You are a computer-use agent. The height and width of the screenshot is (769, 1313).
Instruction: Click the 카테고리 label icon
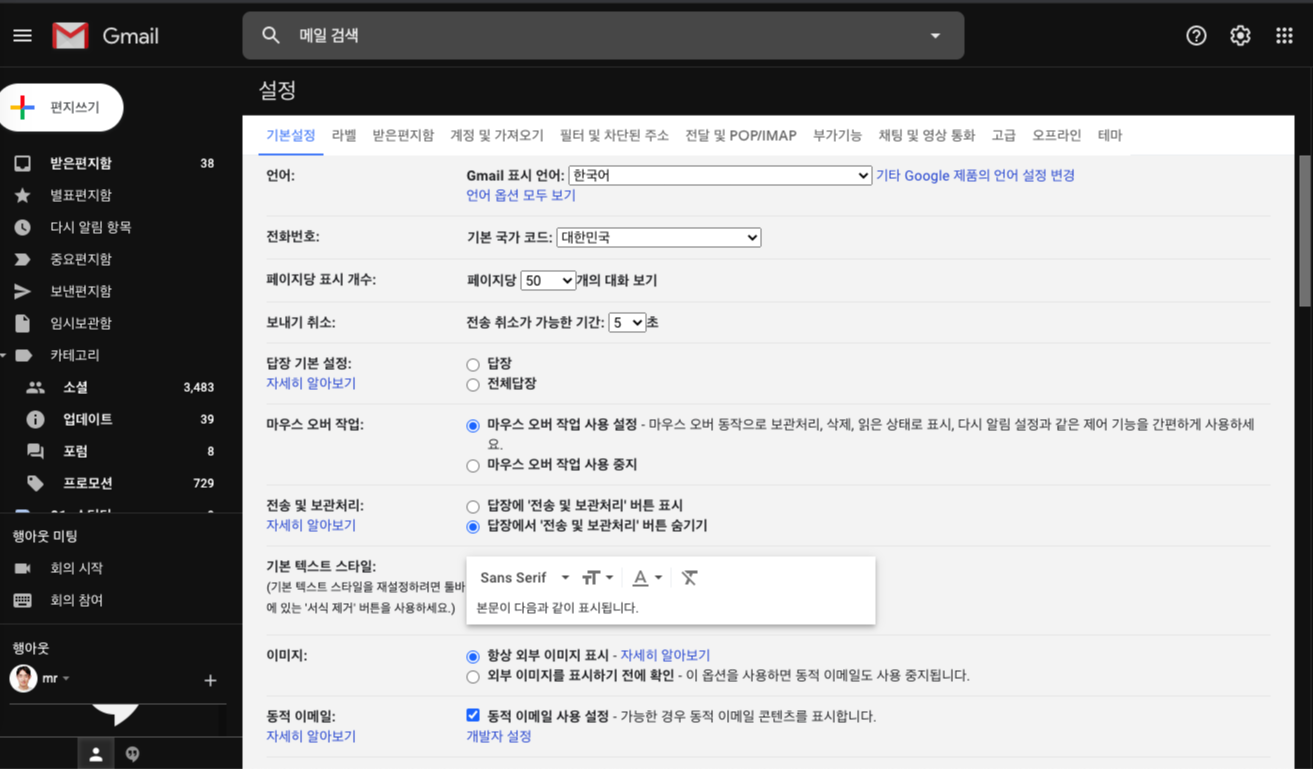pos(24,355)
